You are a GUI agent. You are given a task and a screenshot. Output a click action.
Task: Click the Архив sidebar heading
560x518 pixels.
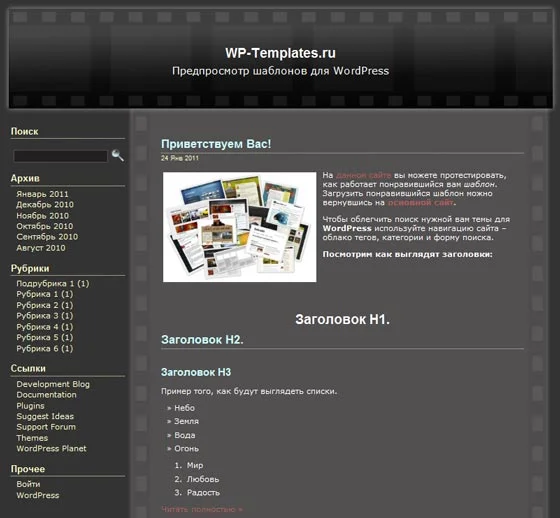tap(25, 178)
